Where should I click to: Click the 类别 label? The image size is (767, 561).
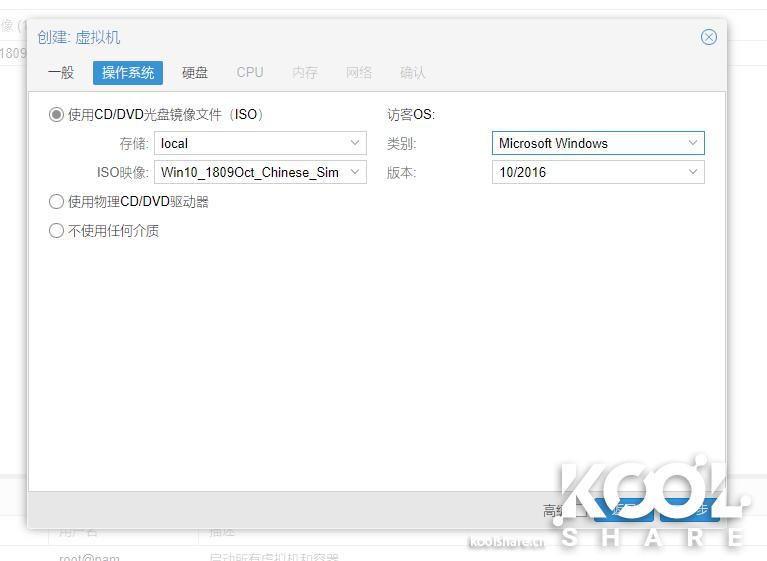tap(401, 143)
